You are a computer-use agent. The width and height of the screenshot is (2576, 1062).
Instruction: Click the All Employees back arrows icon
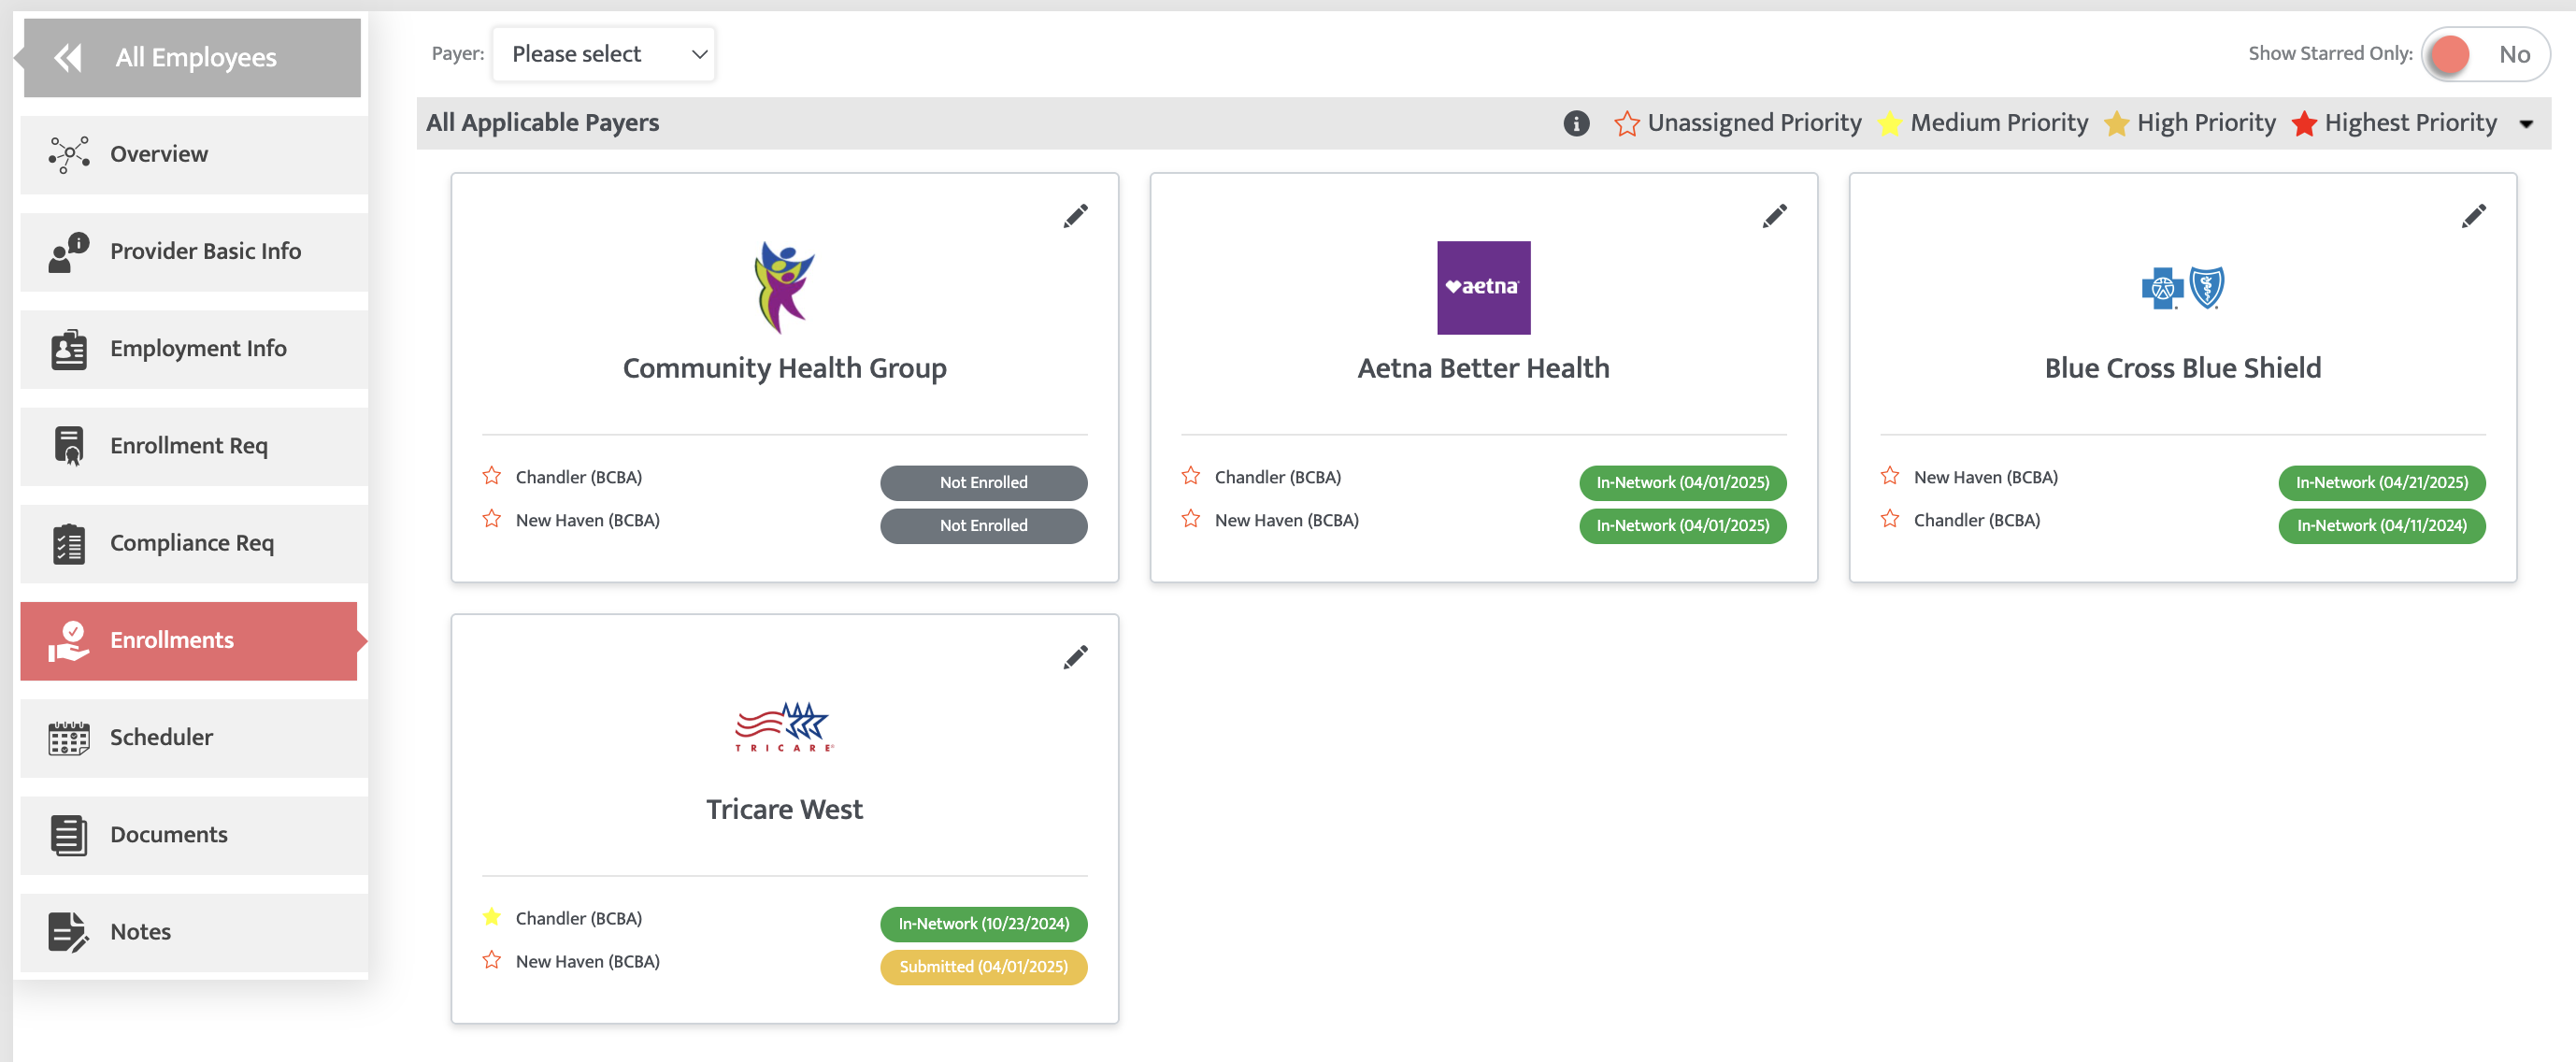pyautogui.click(x=68, y=58)
